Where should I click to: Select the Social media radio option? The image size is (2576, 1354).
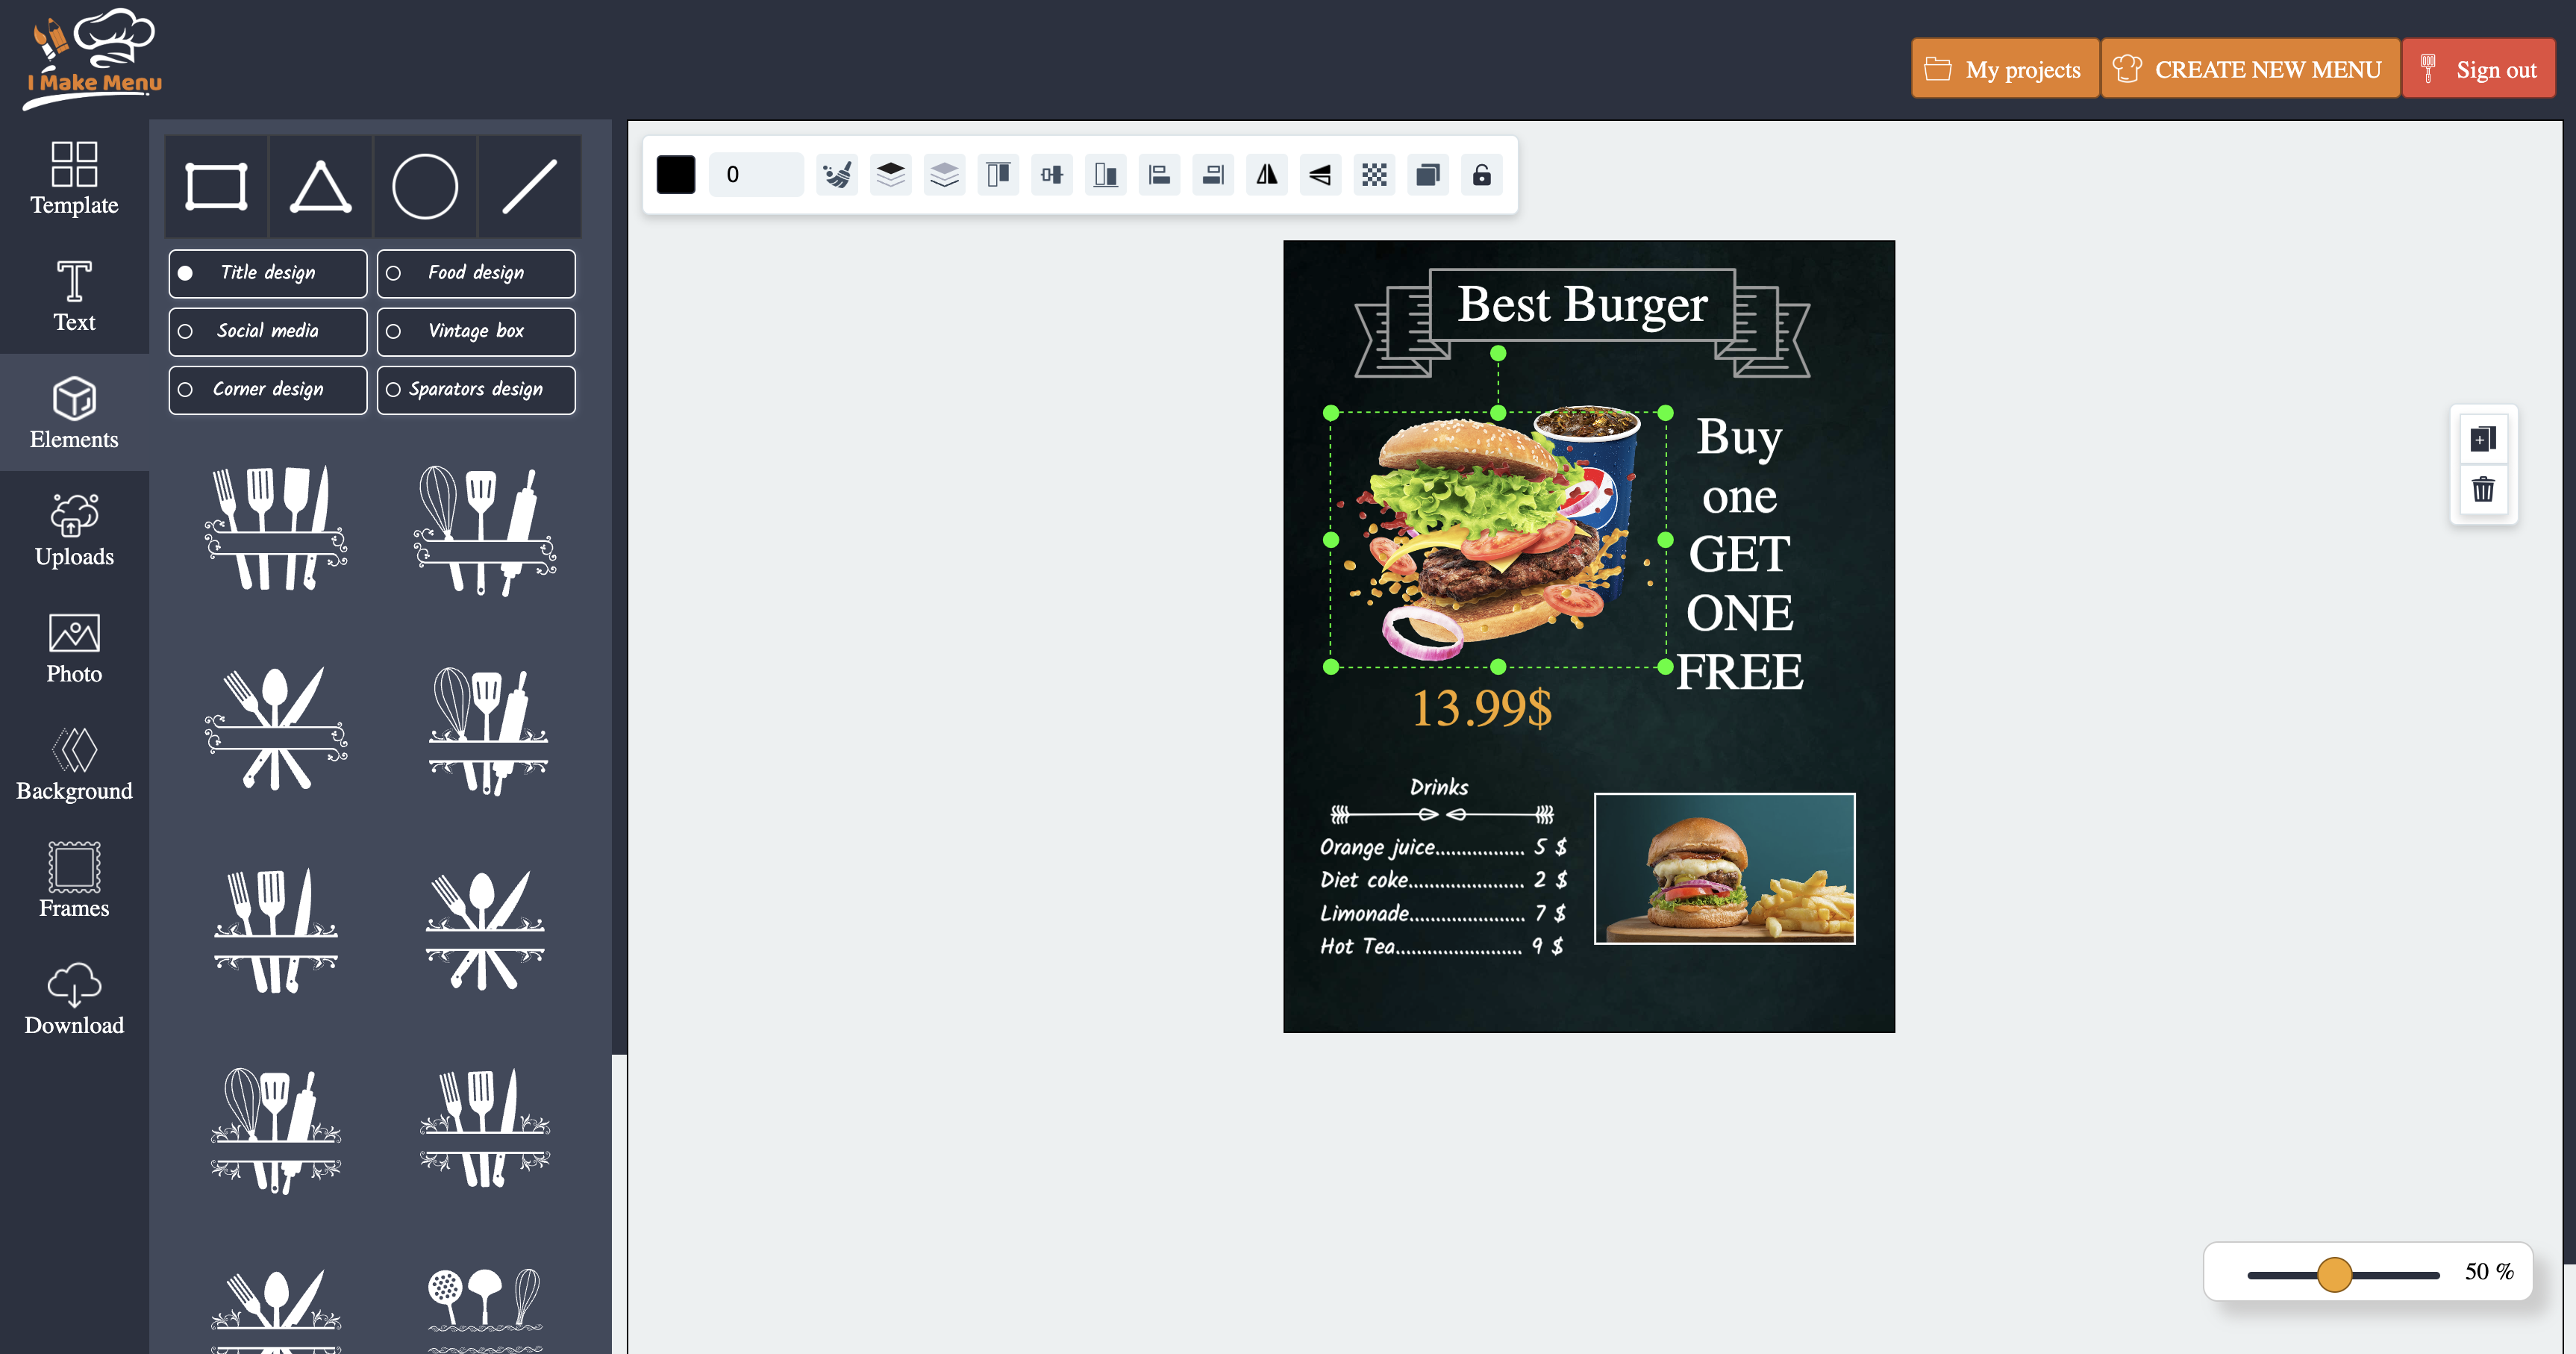(x=268, y=331)
